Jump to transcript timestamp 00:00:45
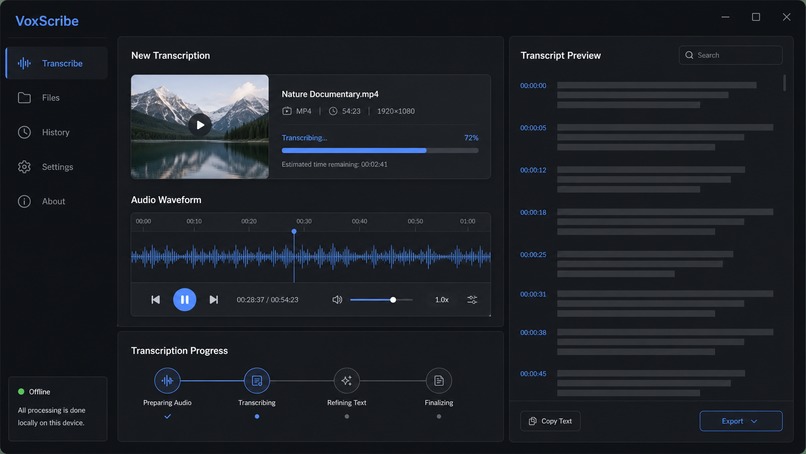Image resolution: width=806 pixels, height=454 pixels. 533,374
